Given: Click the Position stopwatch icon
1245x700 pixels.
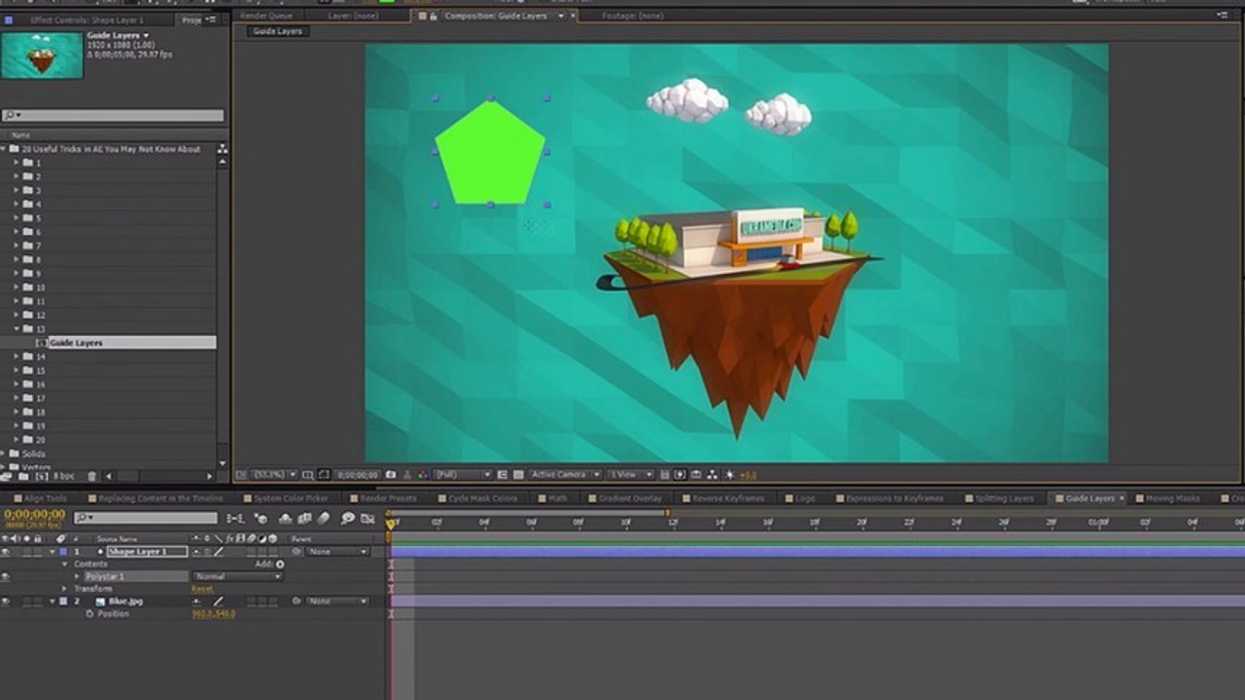Looking at the screenshot, I should coord(89,614).
